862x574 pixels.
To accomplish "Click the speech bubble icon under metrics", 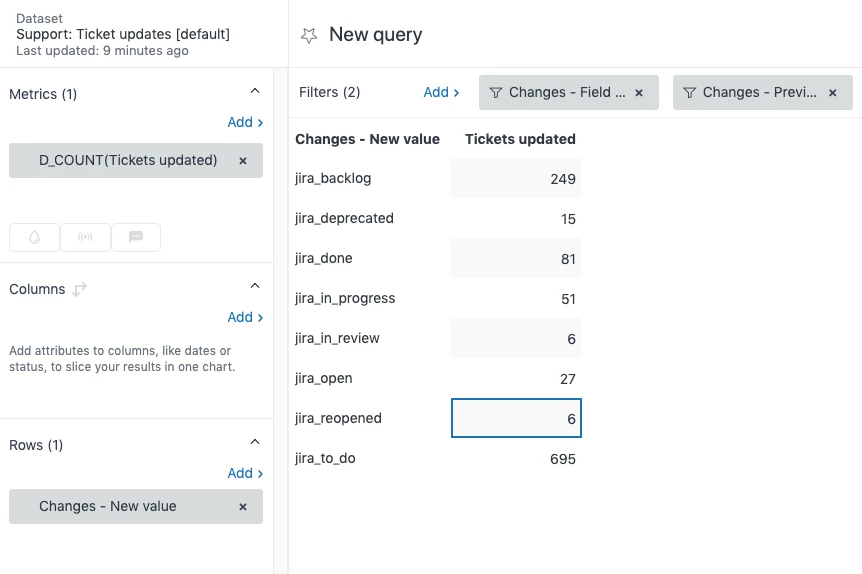I will (136, 237).
